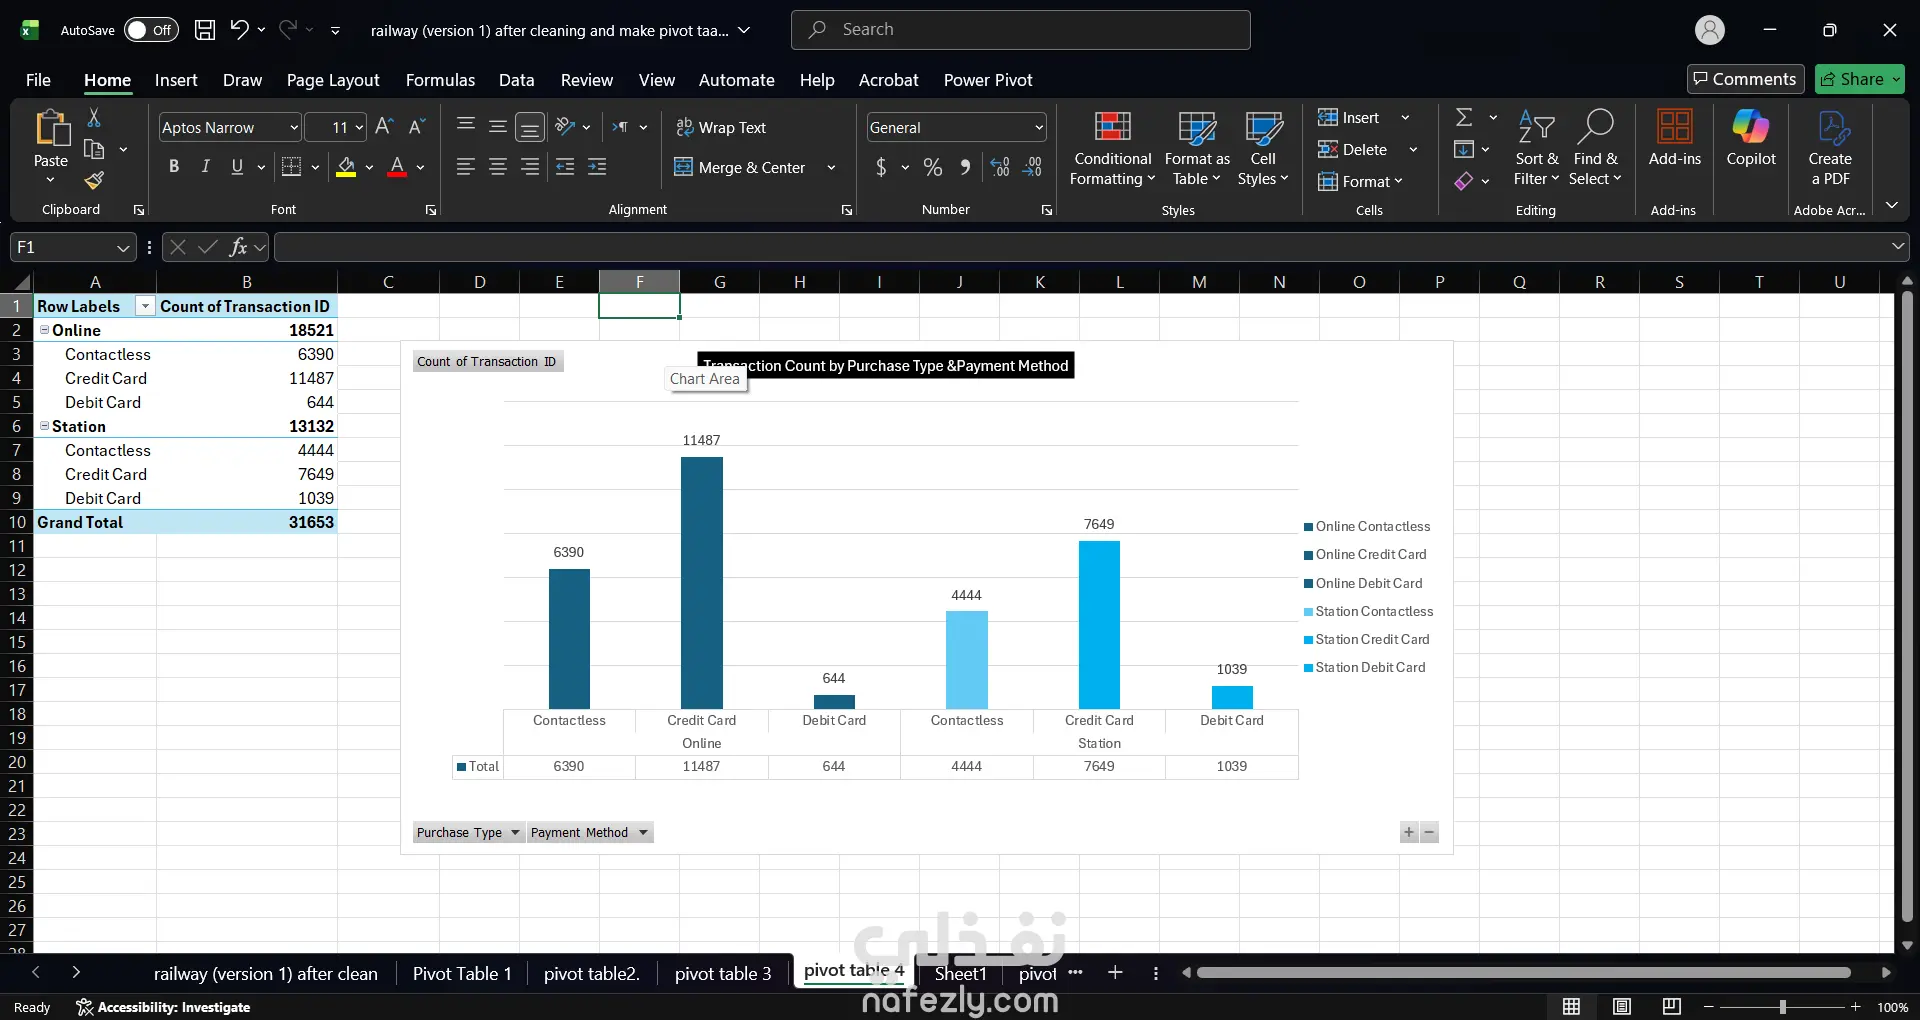Viewport: 1920px width, 1020px height.
Task: Click the Save disk icon
Action: coord(205,30)
